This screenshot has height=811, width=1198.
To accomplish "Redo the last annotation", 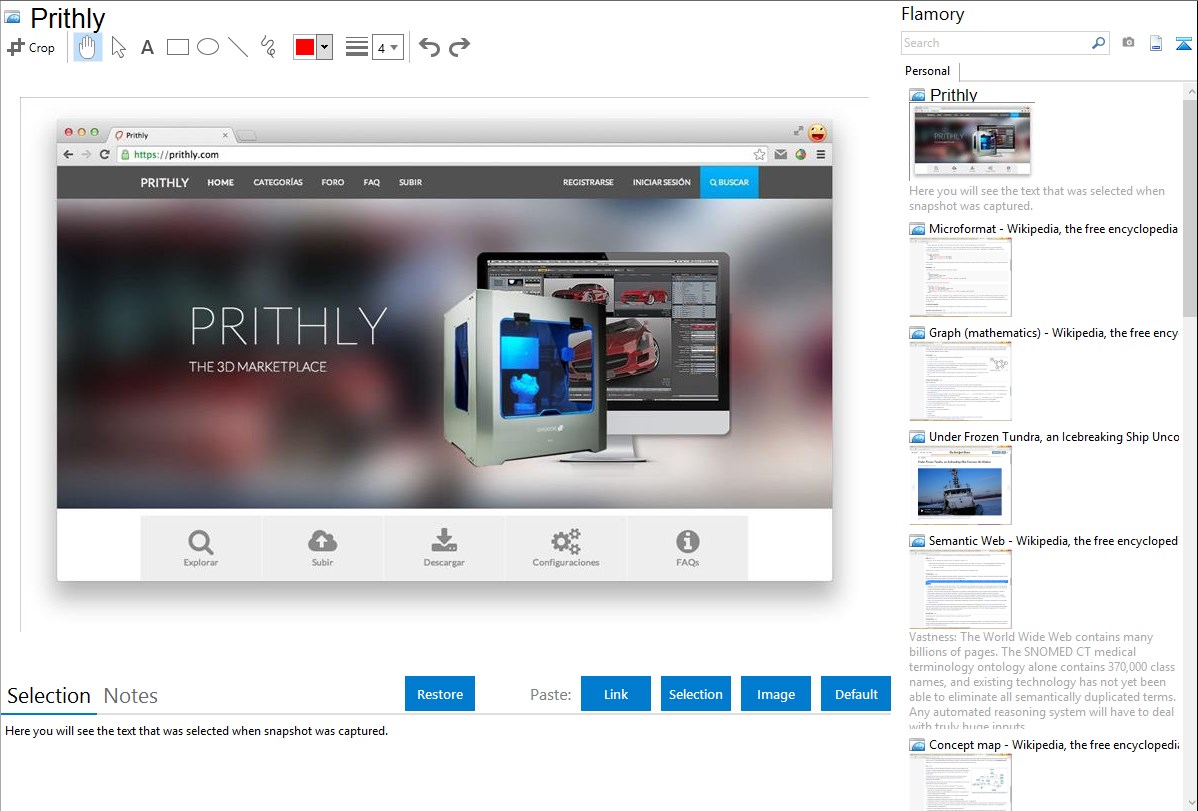I will (x=459, y=47).
